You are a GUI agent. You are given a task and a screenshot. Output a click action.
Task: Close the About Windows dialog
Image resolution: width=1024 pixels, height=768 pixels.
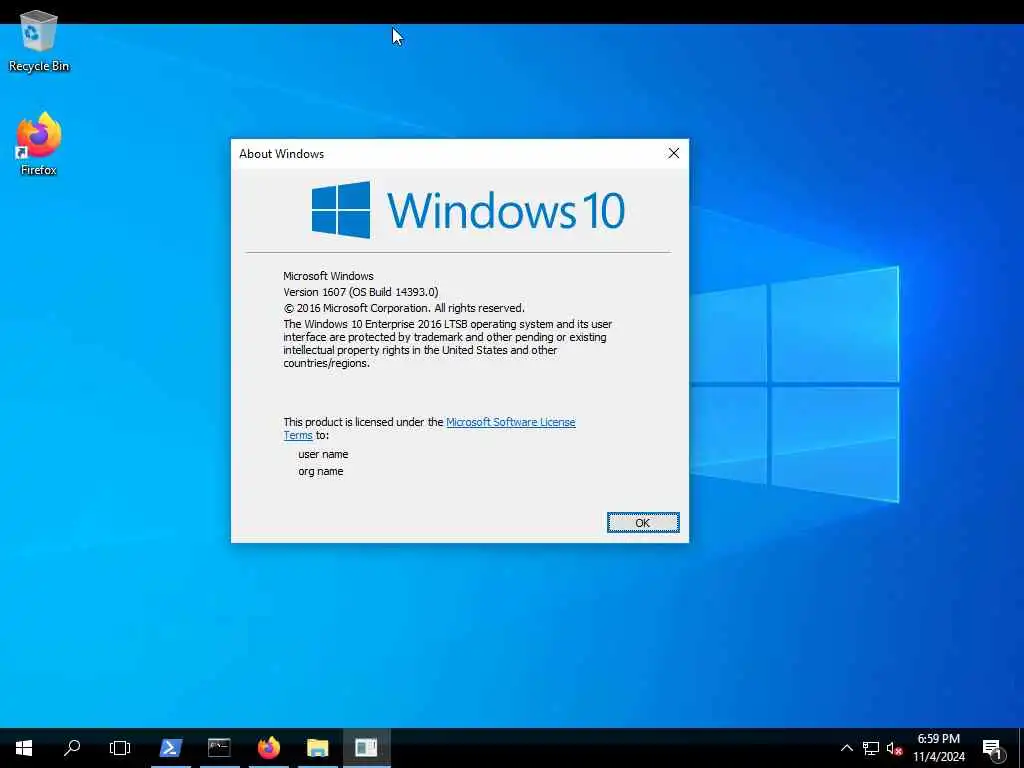click(673, 153)
